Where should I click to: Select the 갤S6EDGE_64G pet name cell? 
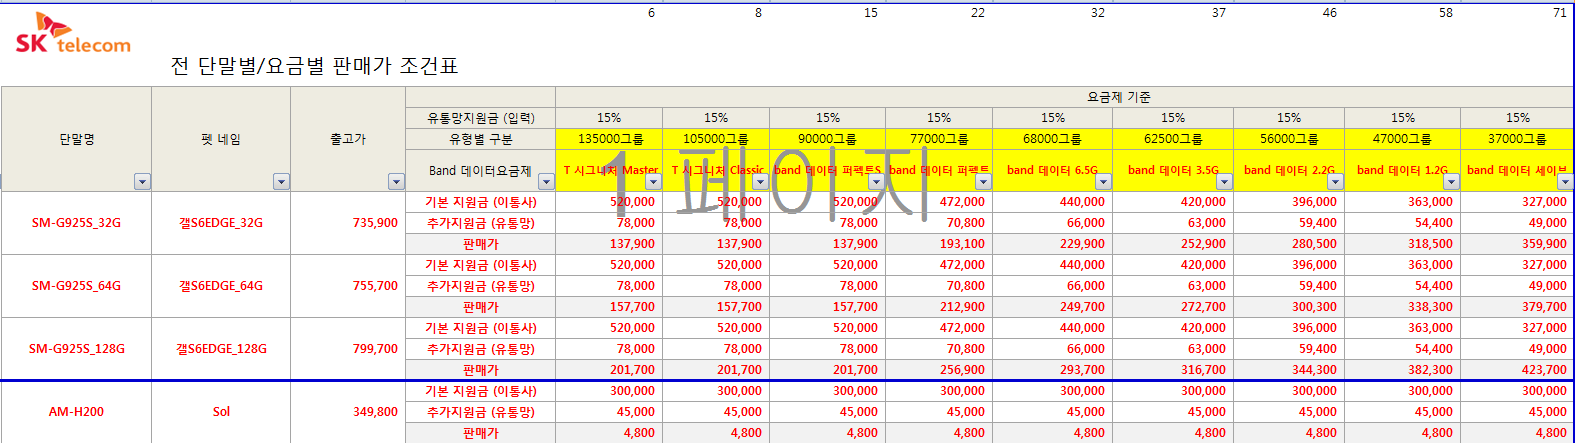(x=221, y=286)
